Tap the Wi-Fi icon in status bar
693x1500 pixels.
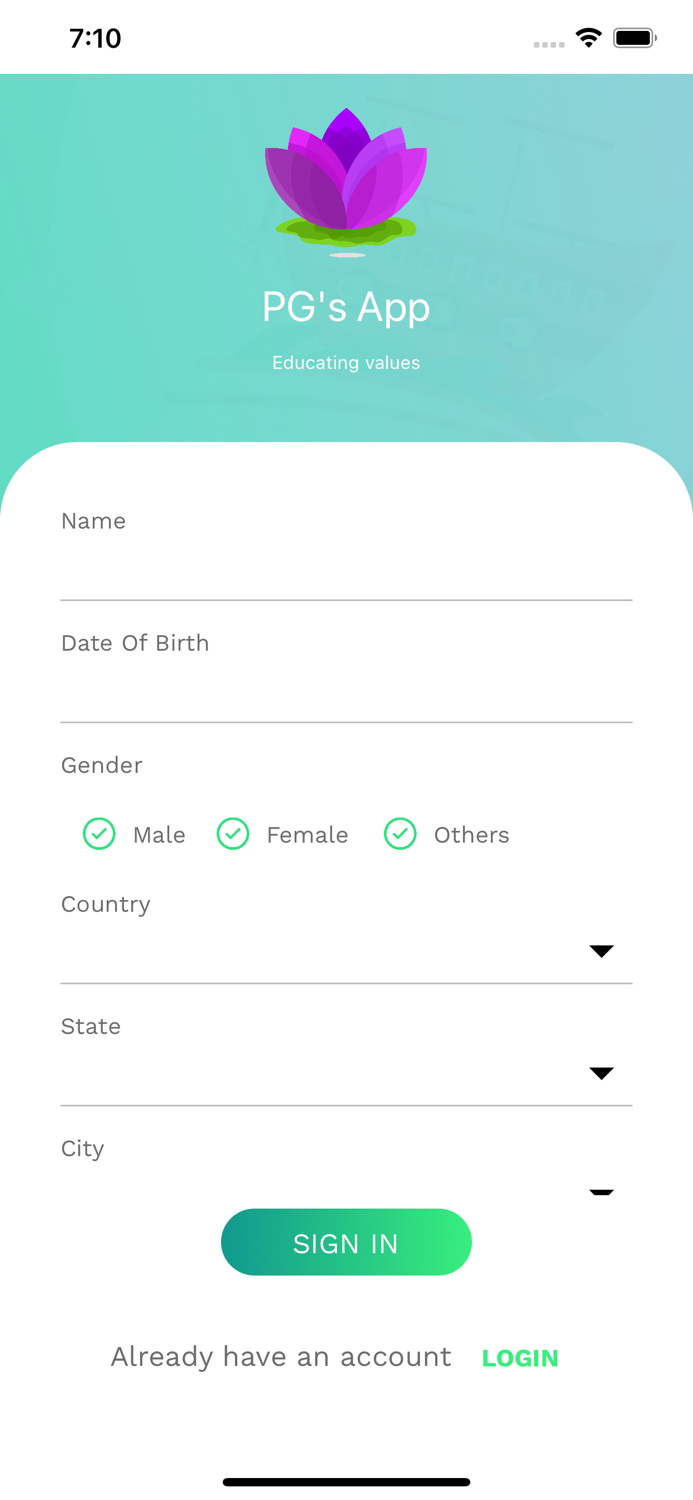[589, 37]
